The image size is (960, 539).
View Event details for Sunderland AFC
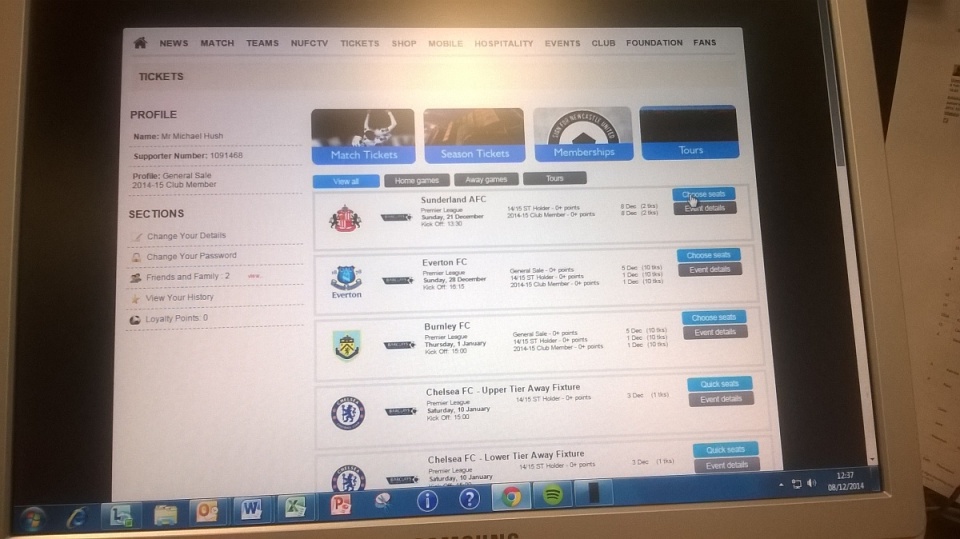click(x=705, y=208)
